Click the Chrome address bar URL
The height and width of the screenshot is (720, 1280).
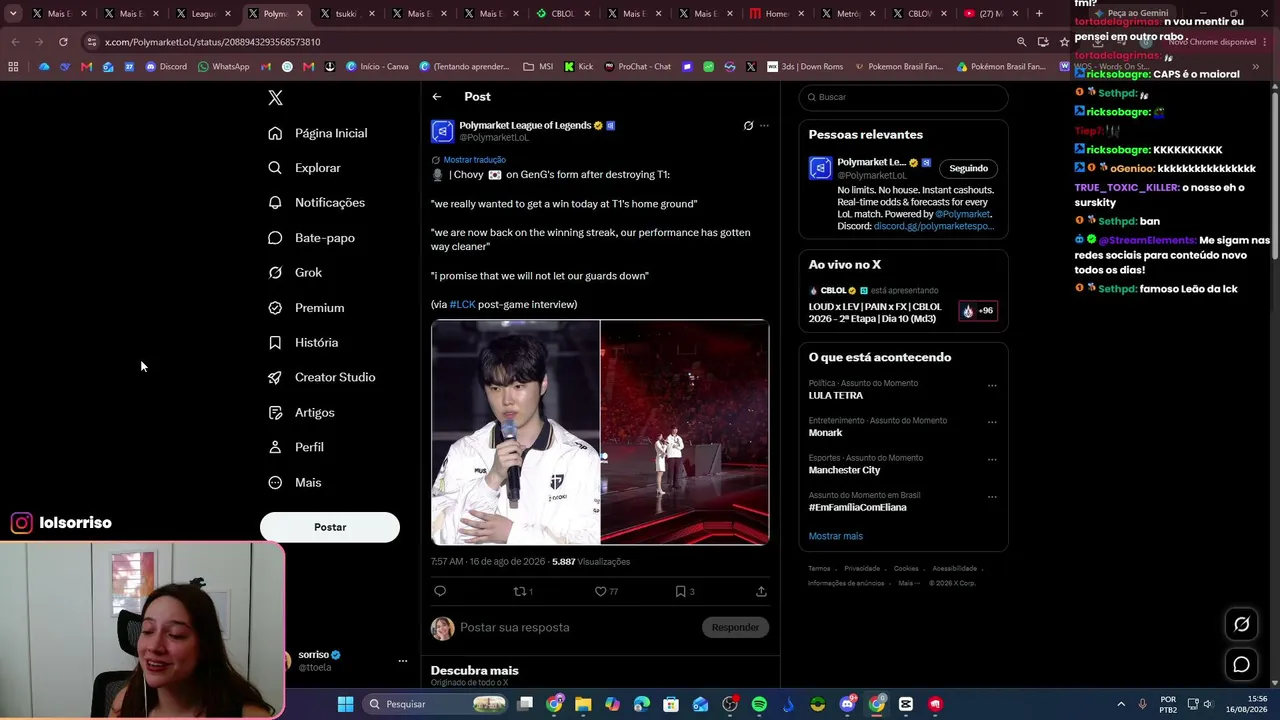point(213,42)
